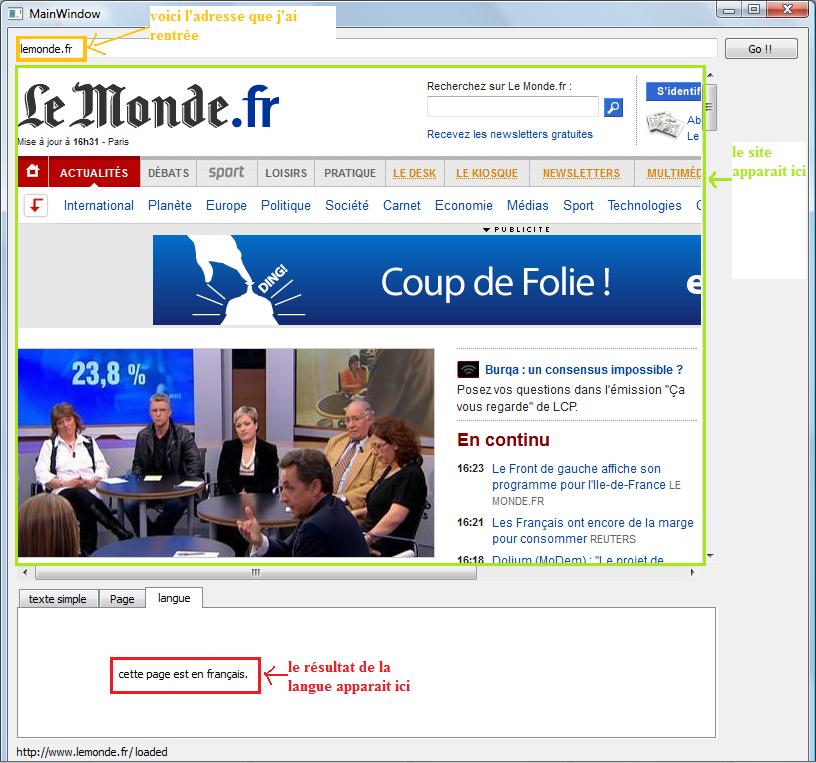
Task: Click the vertical scrollbar down arrow
Action: coord(710,556)
